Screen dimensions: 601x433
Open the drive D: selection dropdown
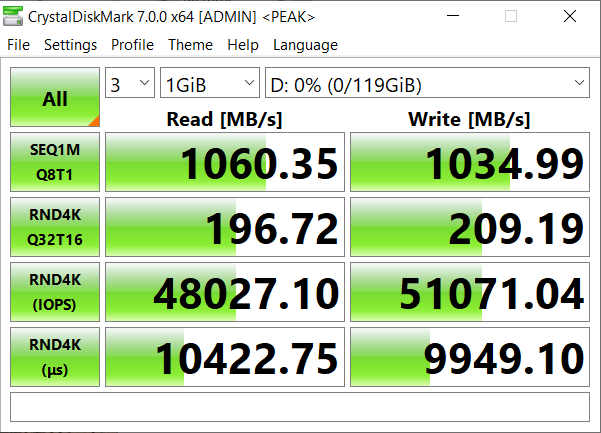[x=427, y=85]
